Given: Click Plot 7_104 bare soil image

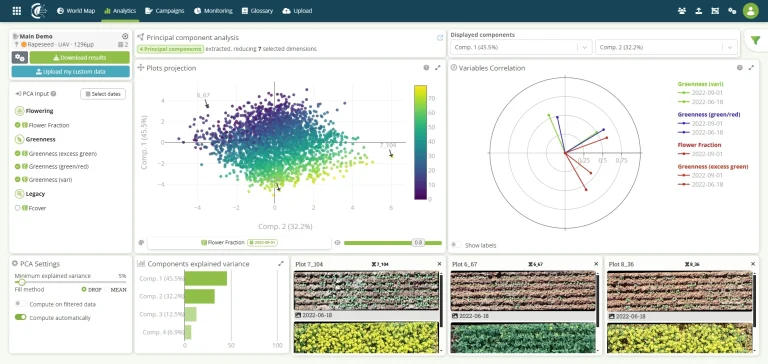Looking at the screenshot, I should pos(366,291).
